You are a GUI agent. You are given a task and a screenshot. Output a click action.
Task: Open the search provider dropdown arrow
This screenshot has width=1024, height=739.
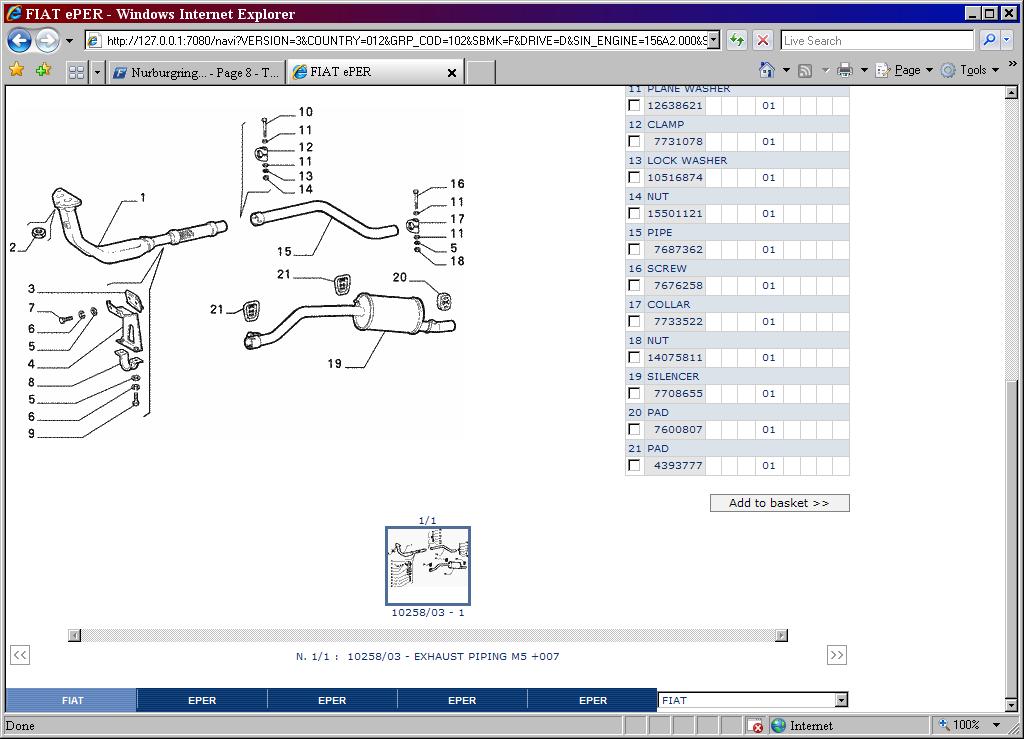(x=1006, y=40)
